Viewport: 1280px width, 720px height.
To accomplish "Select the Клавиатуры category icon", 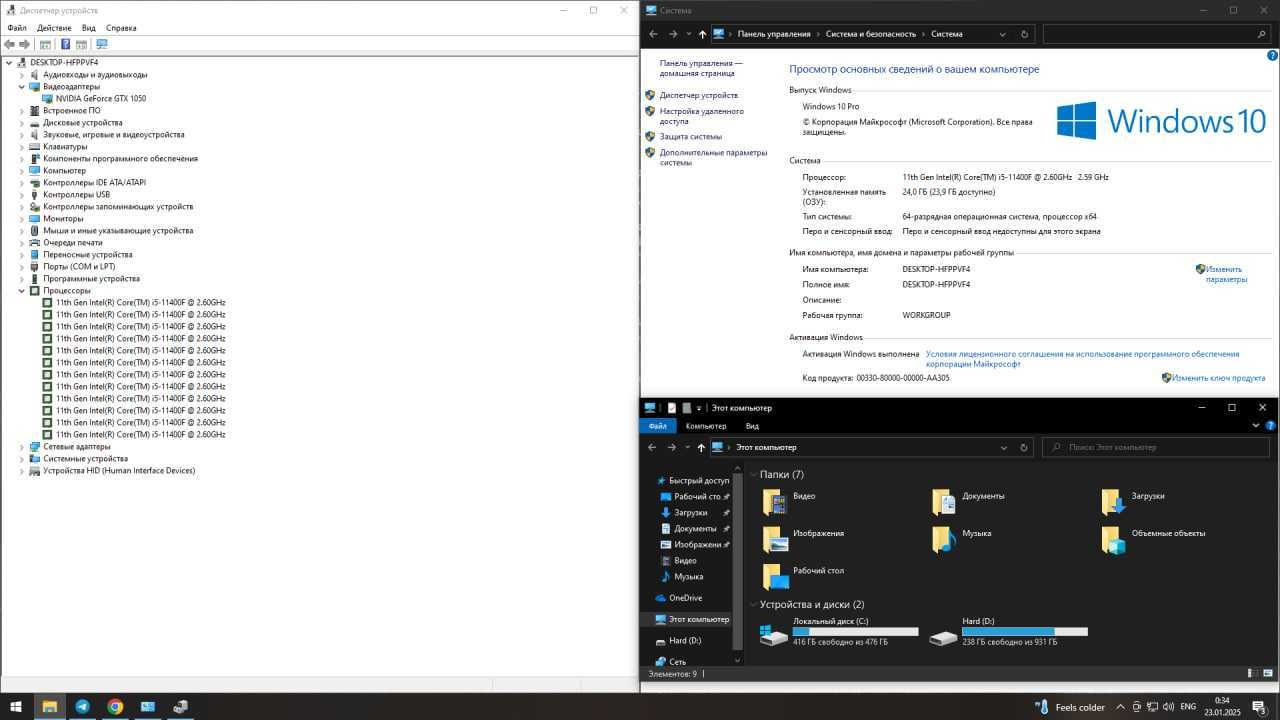I will 35,146.
